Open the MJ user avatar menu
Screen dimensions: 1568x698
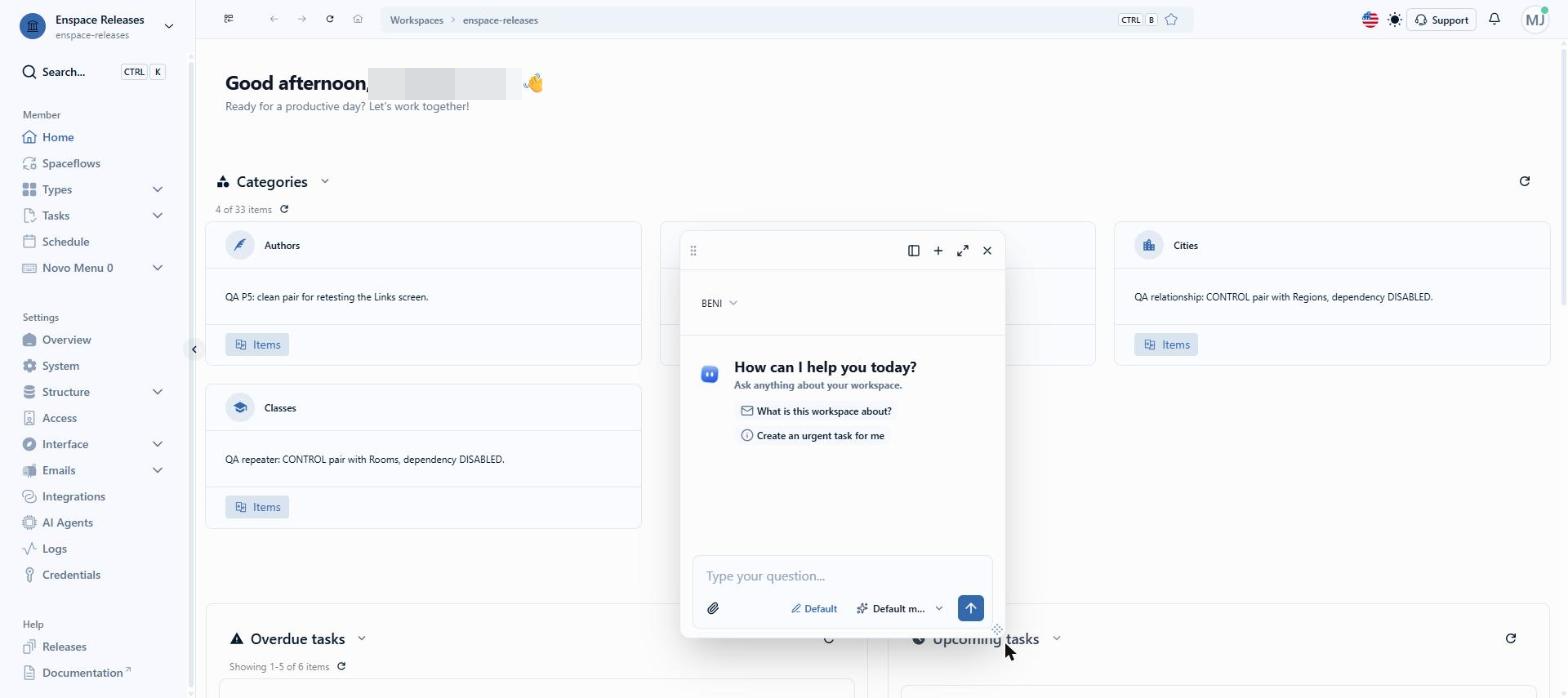coord(1535,20)
